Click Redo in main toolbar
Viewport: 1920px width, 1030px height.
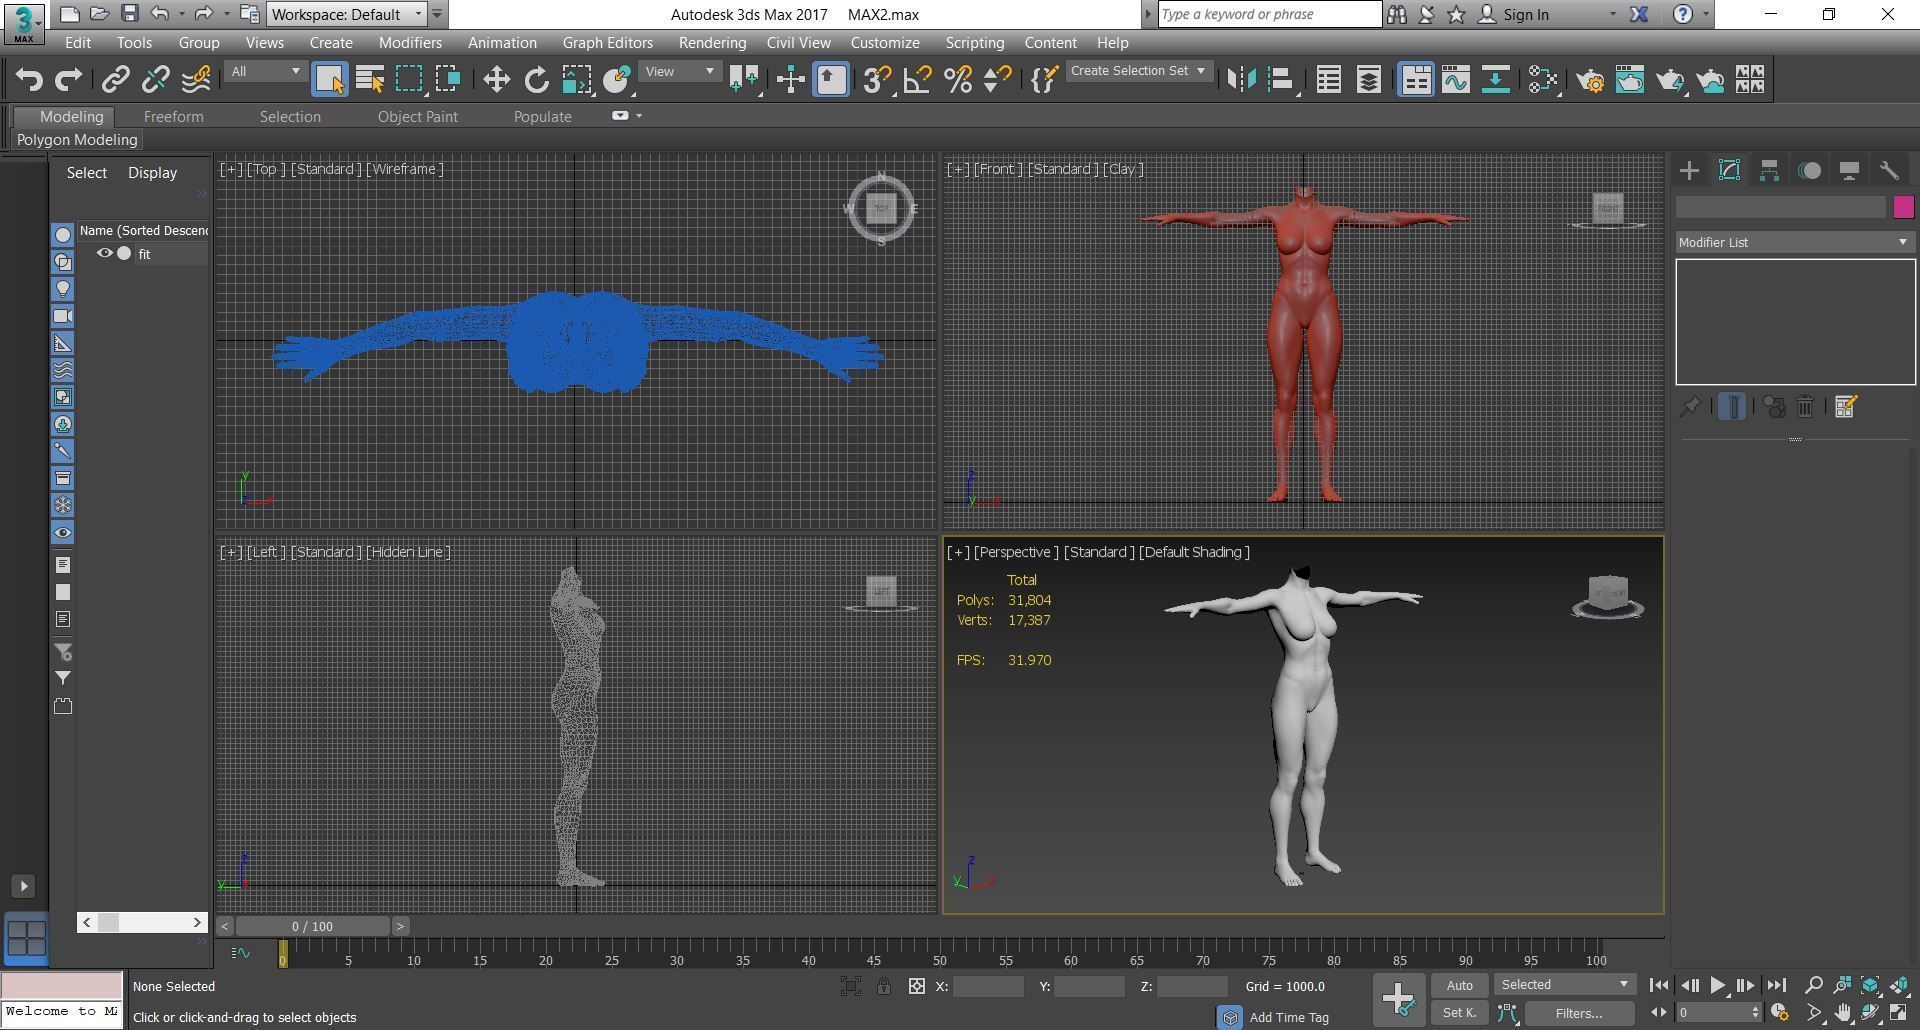[x=69, y=79]
